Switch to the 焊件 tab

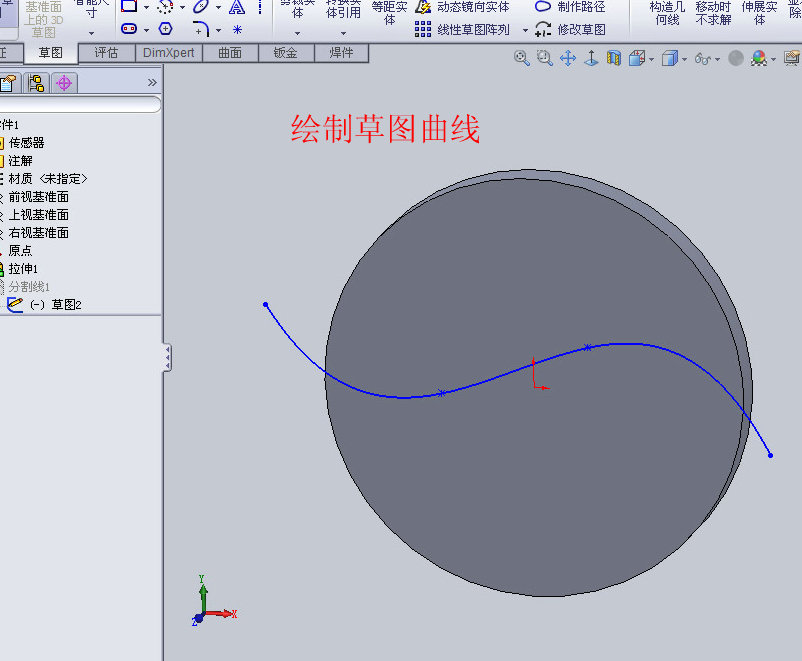(x=341, y=53)
